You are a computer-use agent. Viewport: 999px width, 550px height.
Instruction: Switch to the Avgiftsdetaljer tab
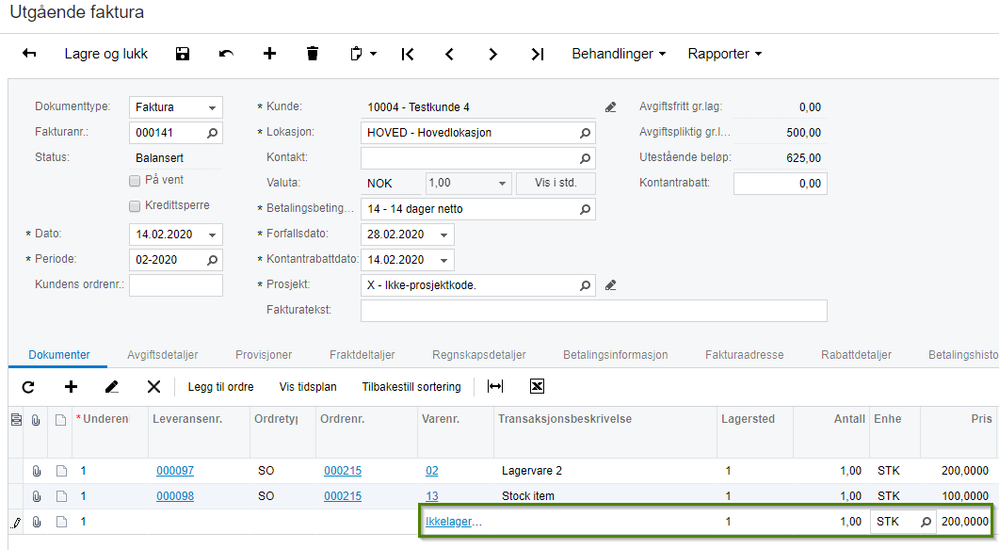click(x=162, y=355)
